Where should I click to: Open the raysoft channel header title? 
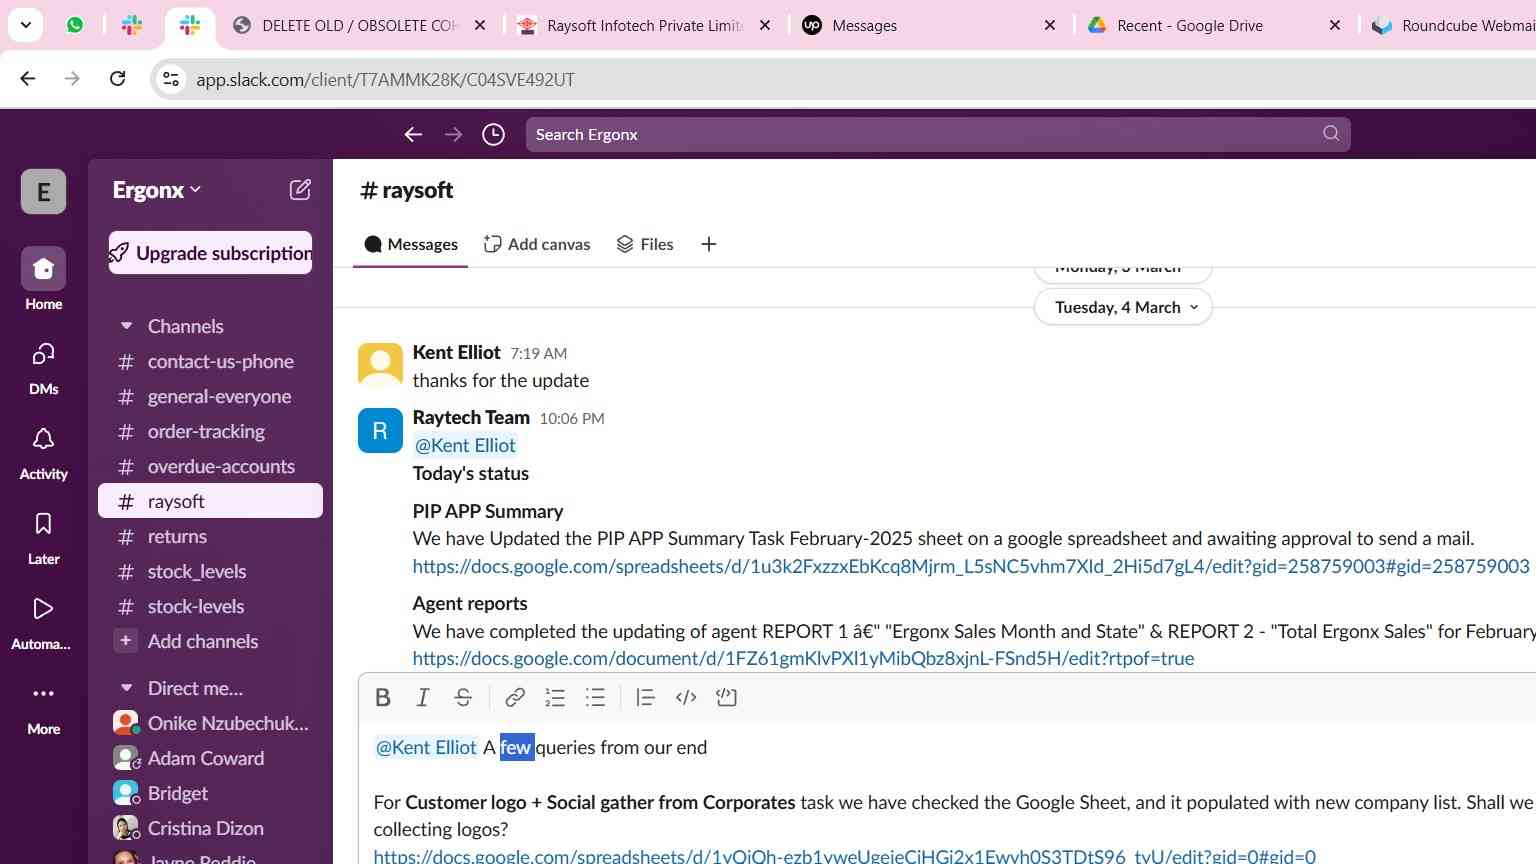[x=406, y=190]
